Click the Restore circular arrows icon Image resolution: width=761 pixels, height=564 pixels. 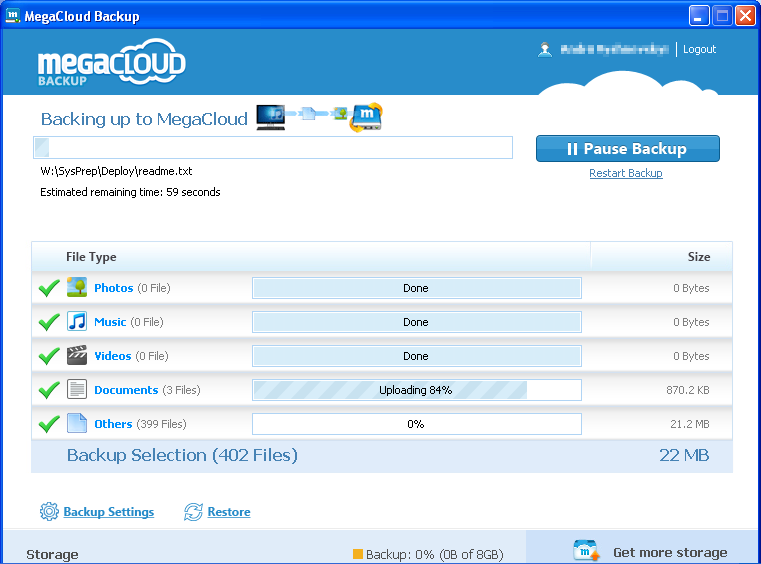point(193,512)
